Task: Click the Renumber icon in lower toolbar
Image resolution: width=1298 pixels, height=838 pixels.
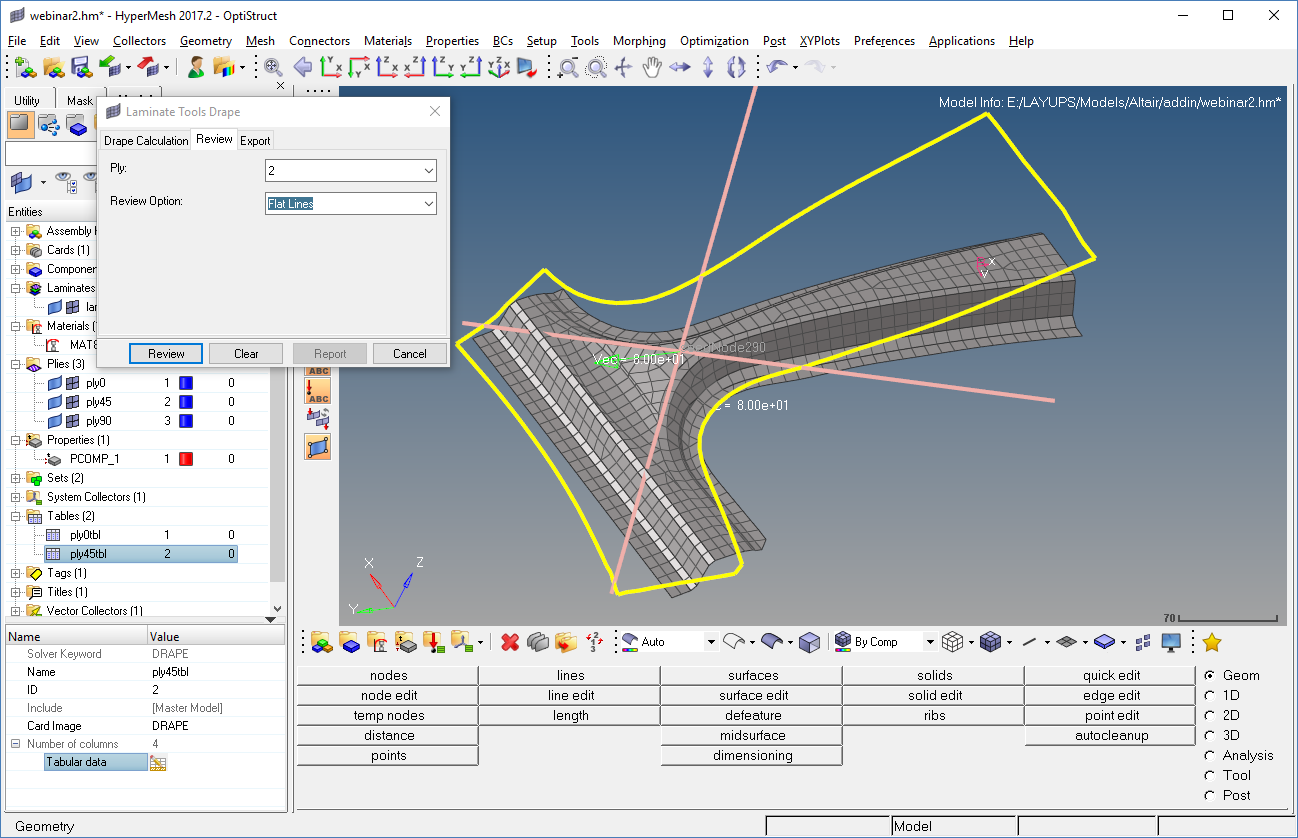Action: pos(594,642)
